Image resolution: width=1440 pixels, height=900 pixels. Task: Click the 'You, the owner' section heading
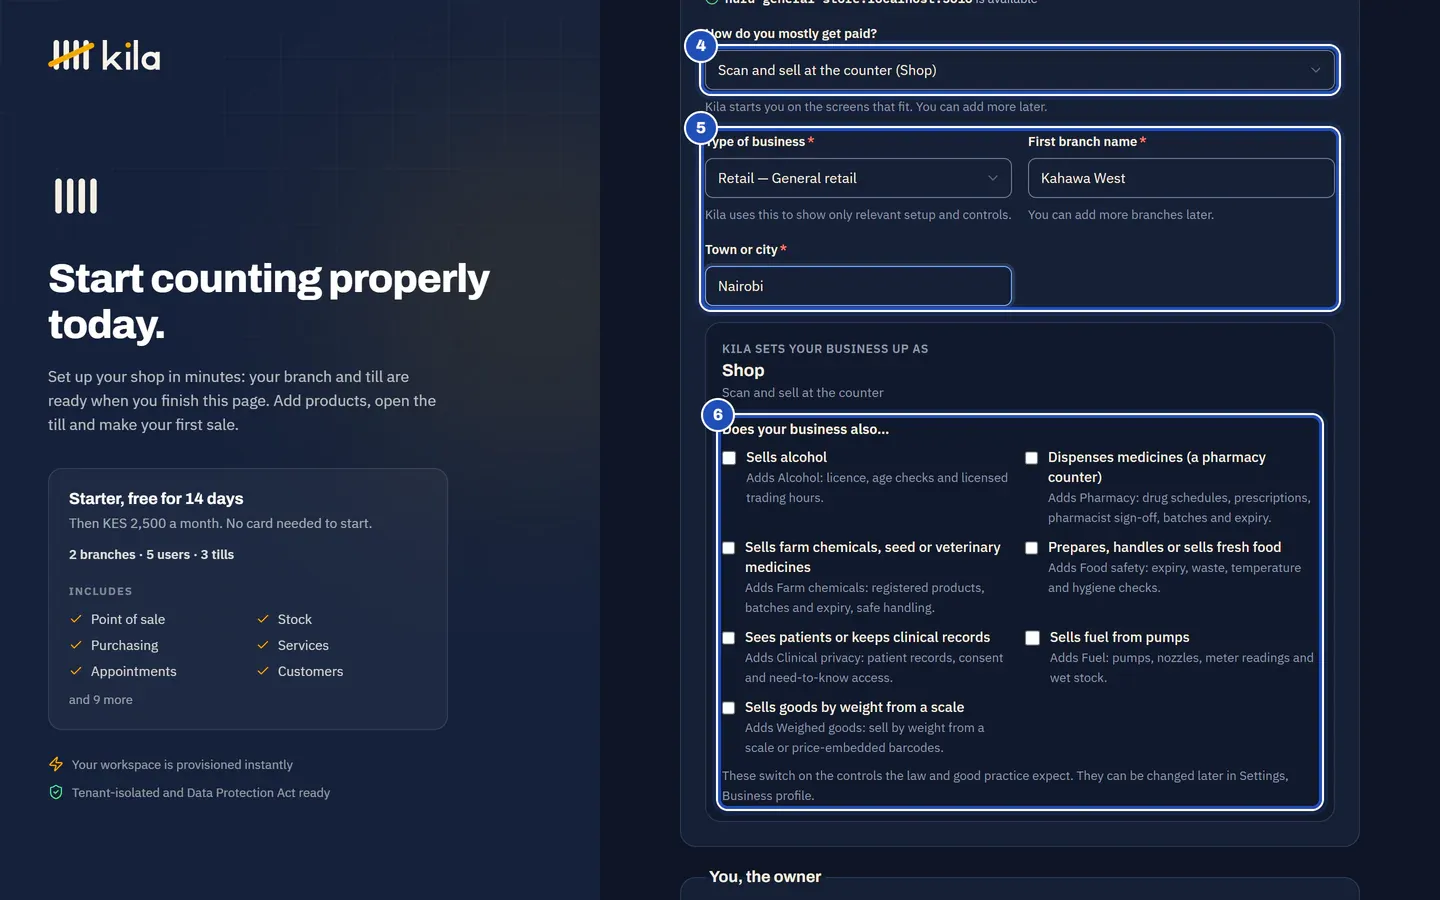[765, 877]
